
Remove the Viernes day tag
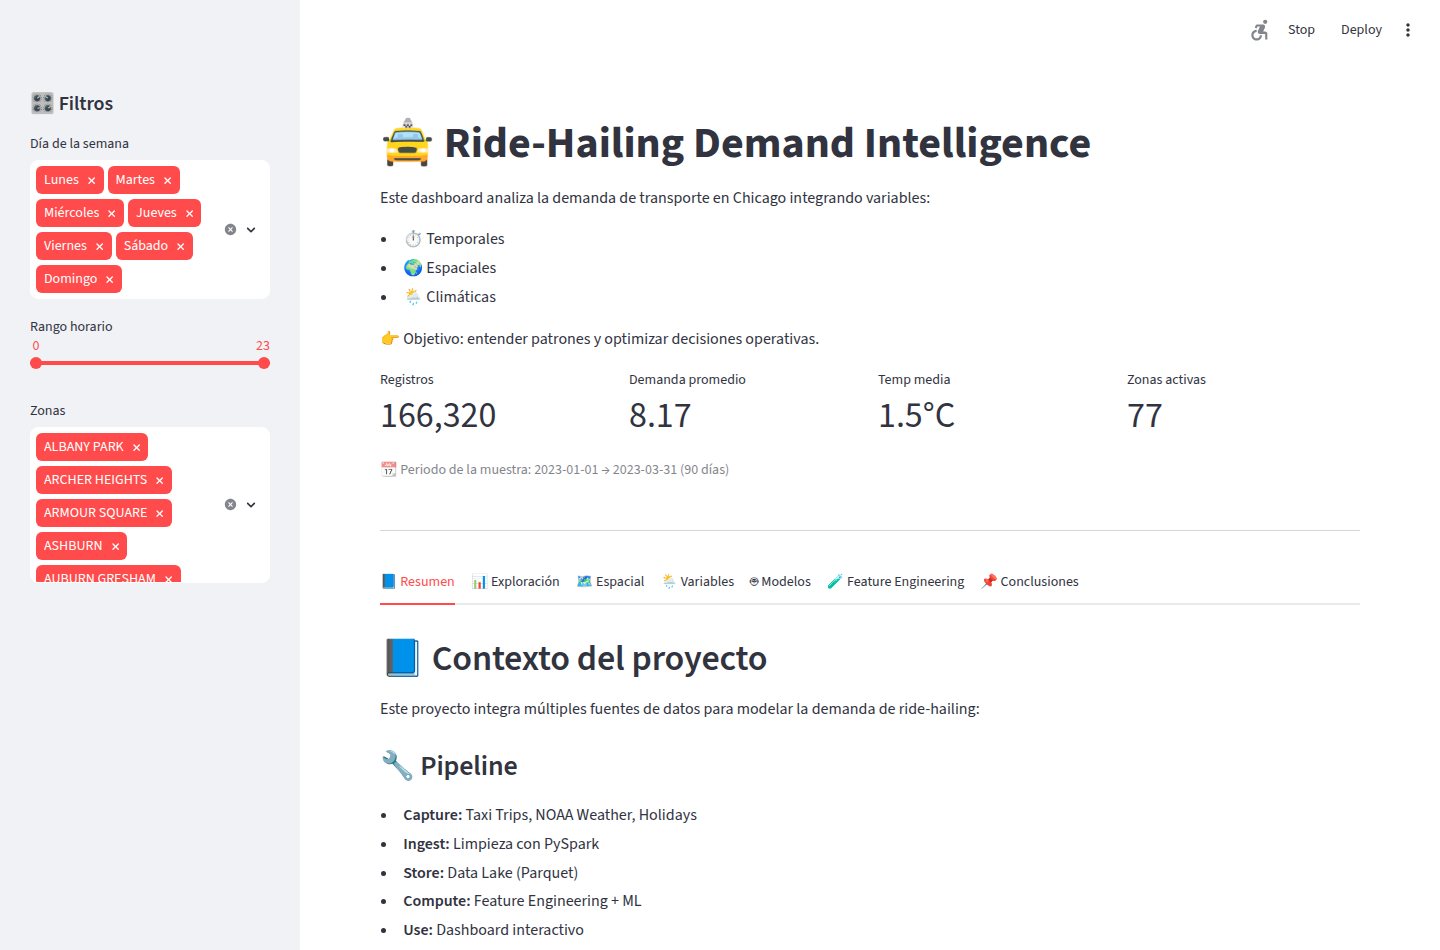(99, 247)
